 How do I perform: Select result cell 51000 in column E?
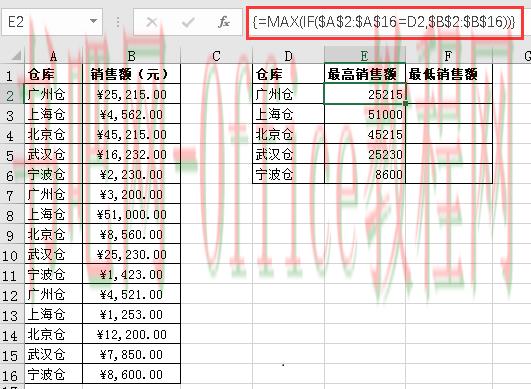[x=365, y=114]
